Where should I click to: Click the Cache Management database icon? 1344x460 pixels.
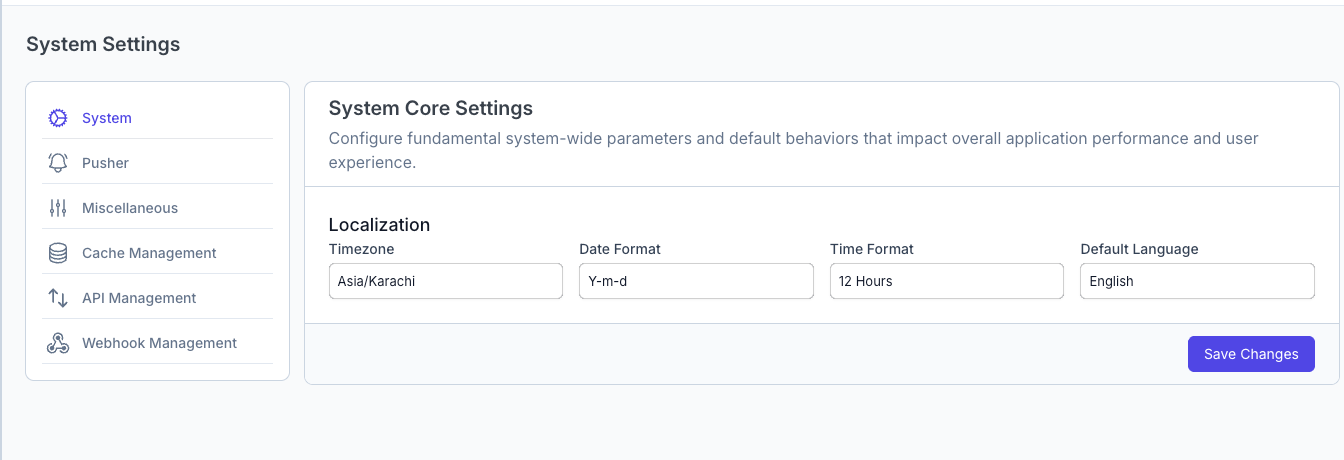pos(58,253)
